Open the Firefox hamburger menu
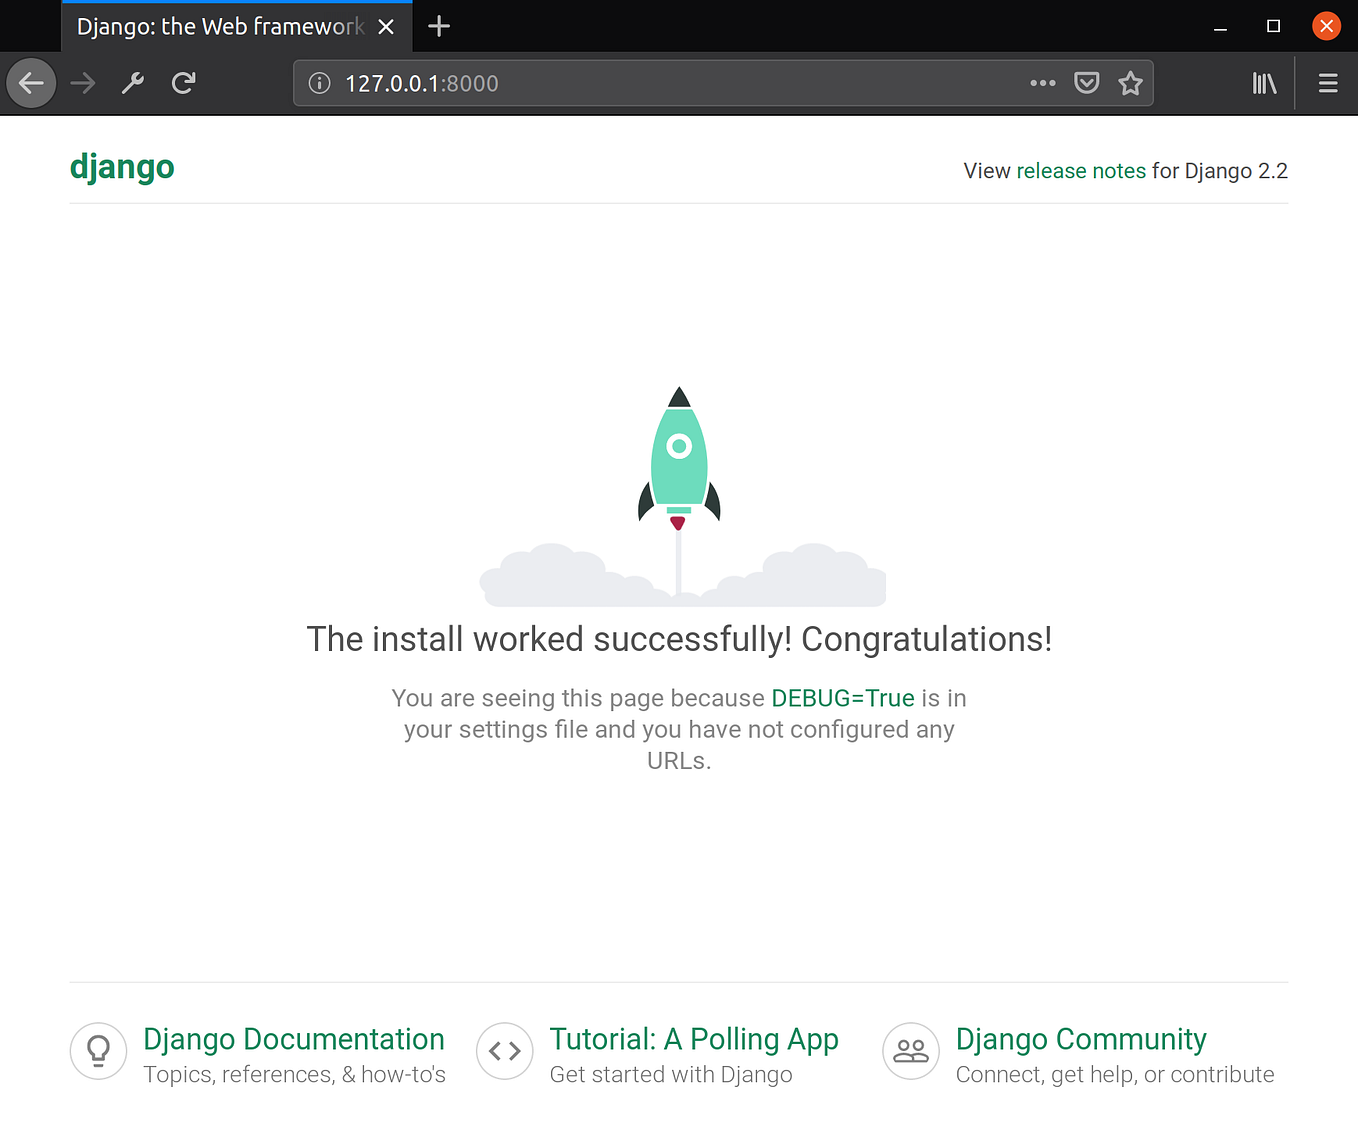Viewport: 1358px width, 1127px height. click(x=1327, y=83)
